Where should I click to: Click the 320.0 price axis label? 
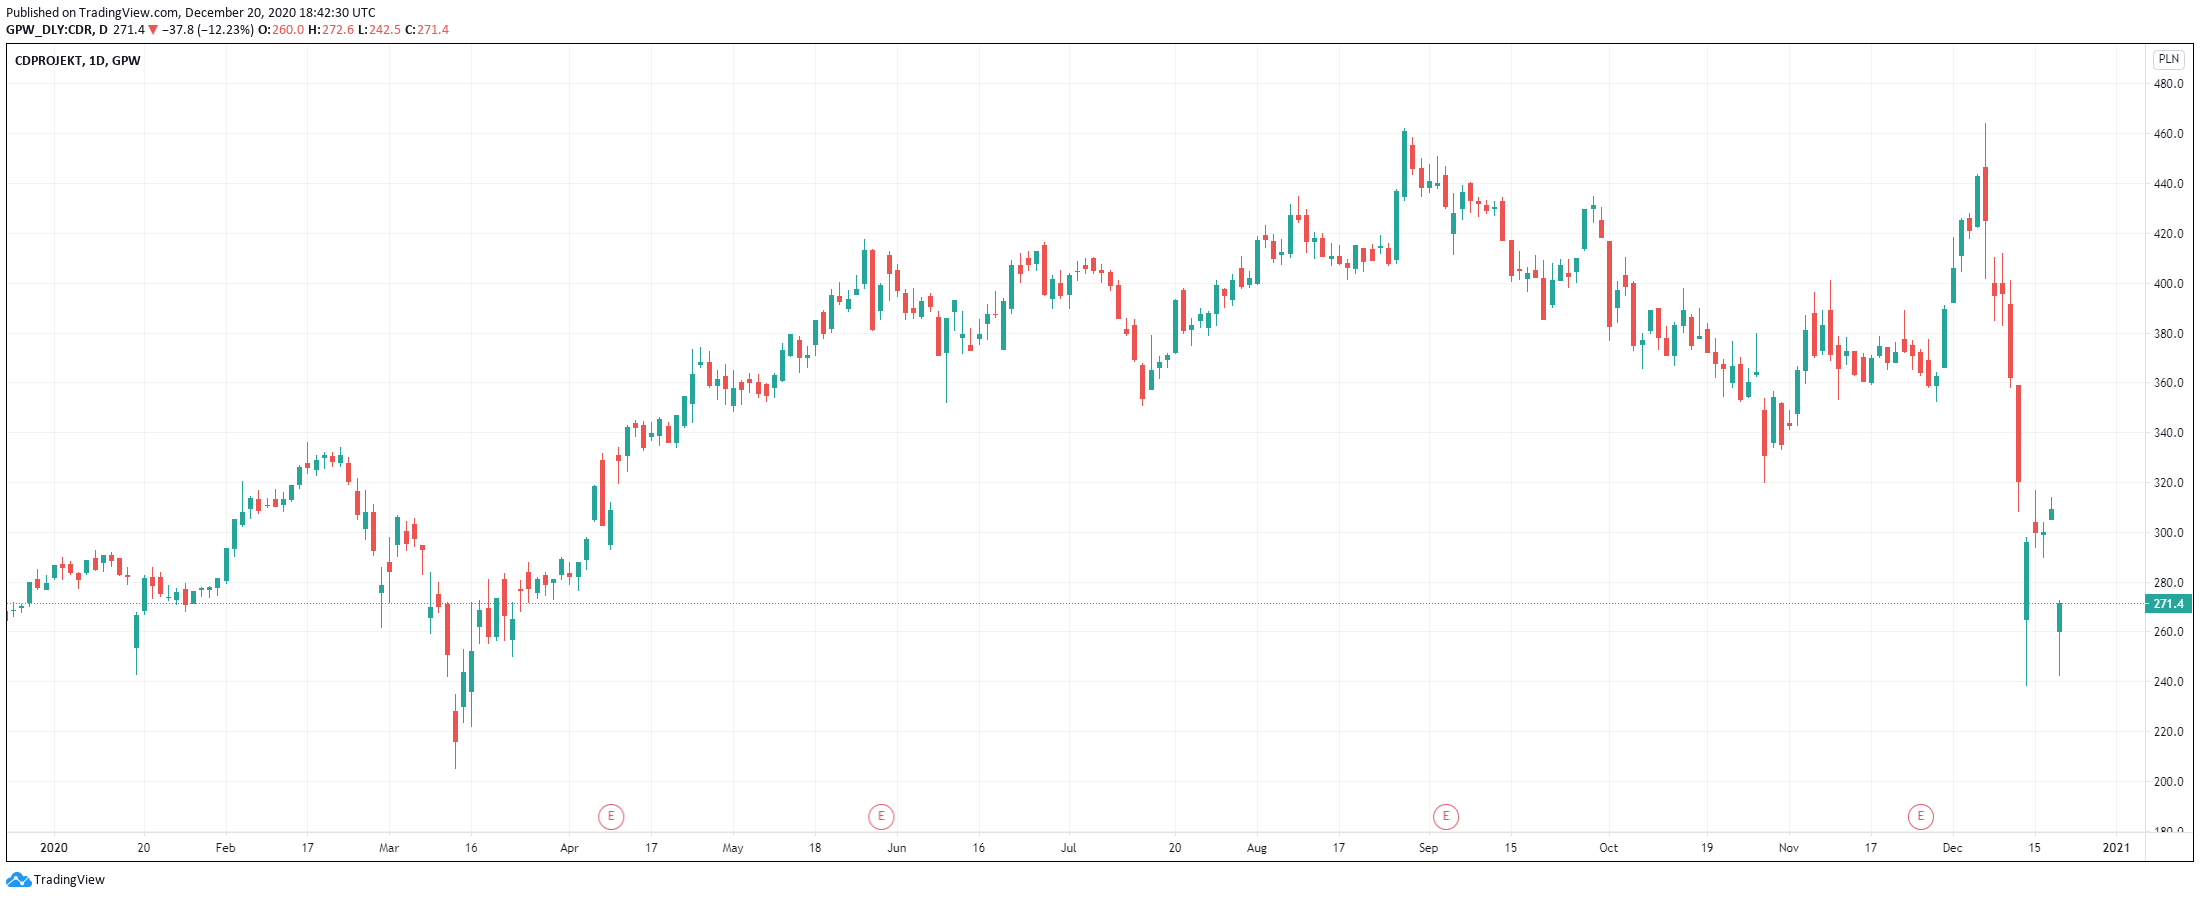pos(2168,483)
